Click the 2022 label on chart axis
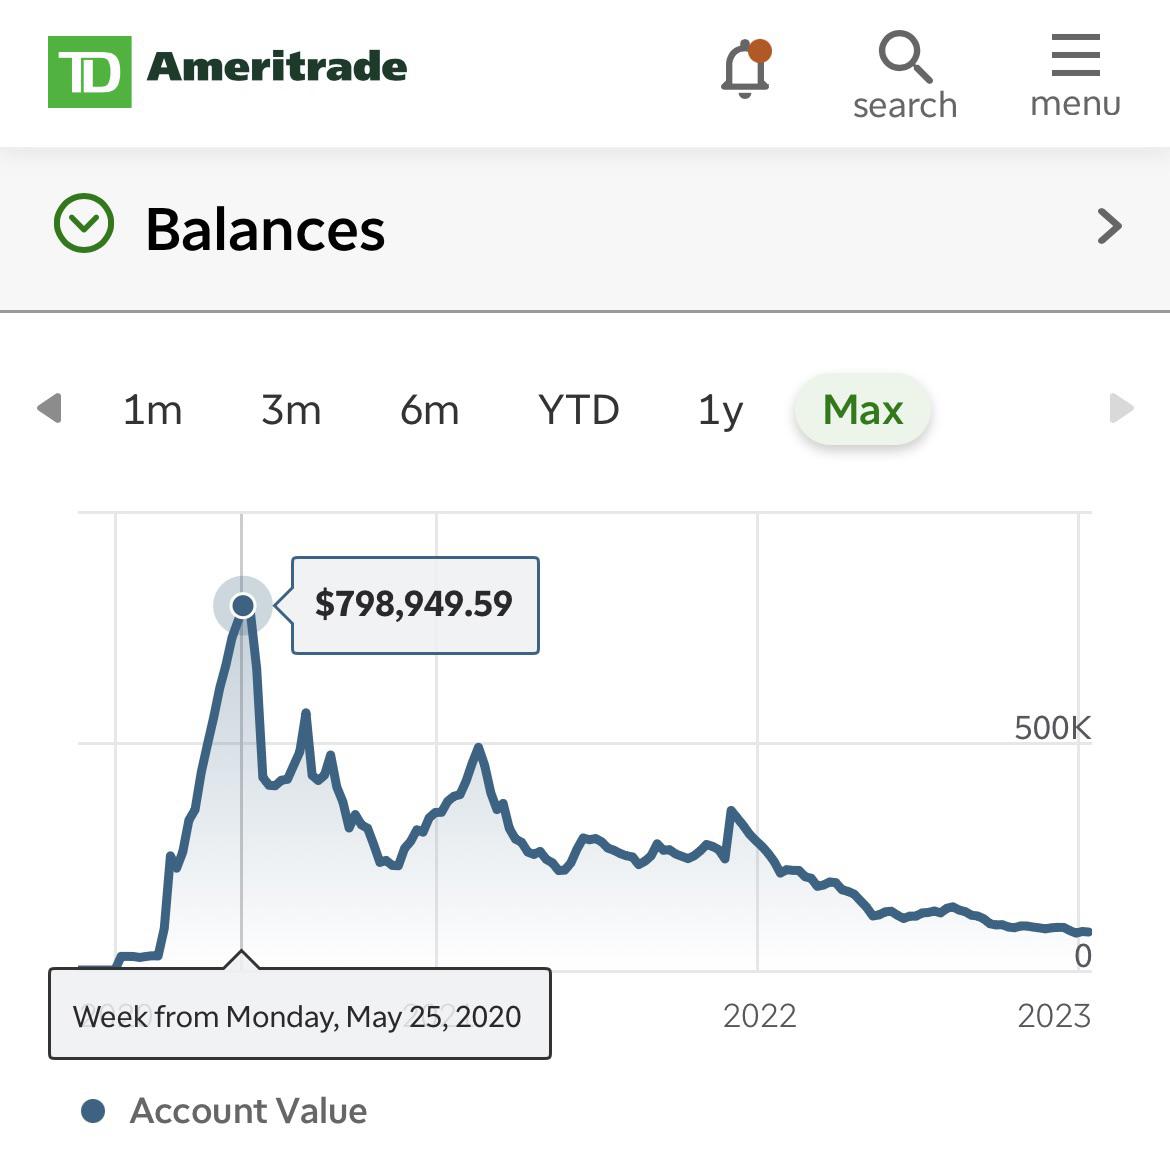This screenshot has width=1170, height=1172. click(759, 1016)
